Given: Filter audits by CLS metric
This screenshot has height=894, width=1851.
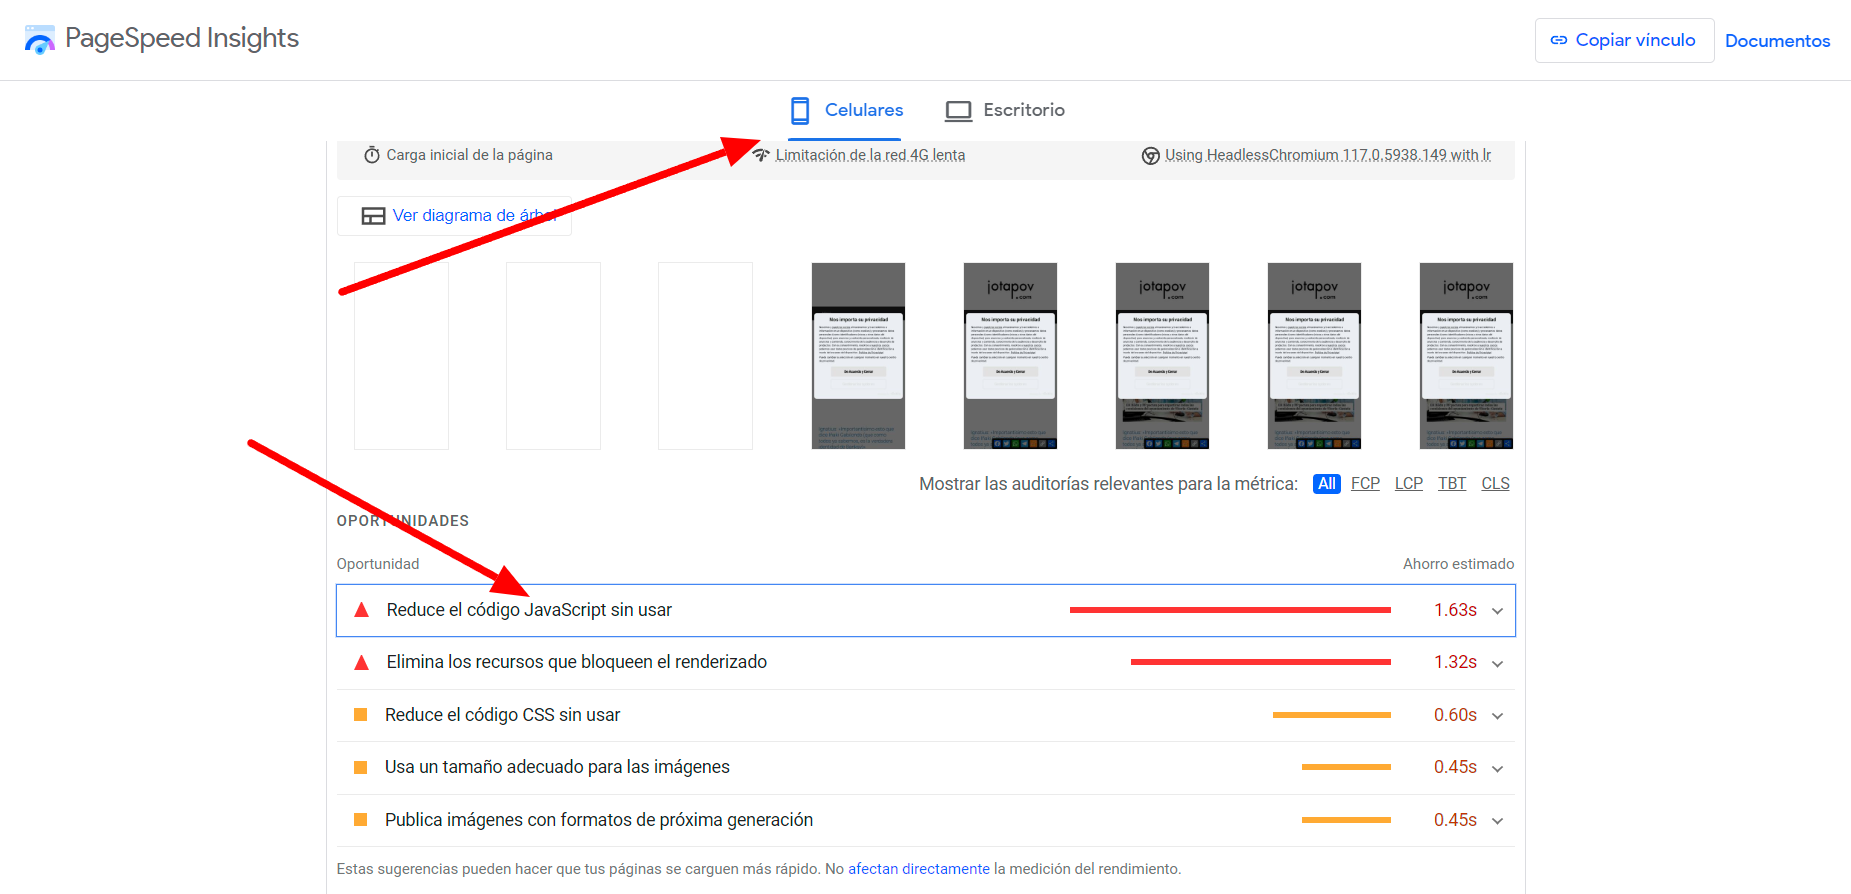Looking at the screenshot, I should click(x=1495, y=484).
